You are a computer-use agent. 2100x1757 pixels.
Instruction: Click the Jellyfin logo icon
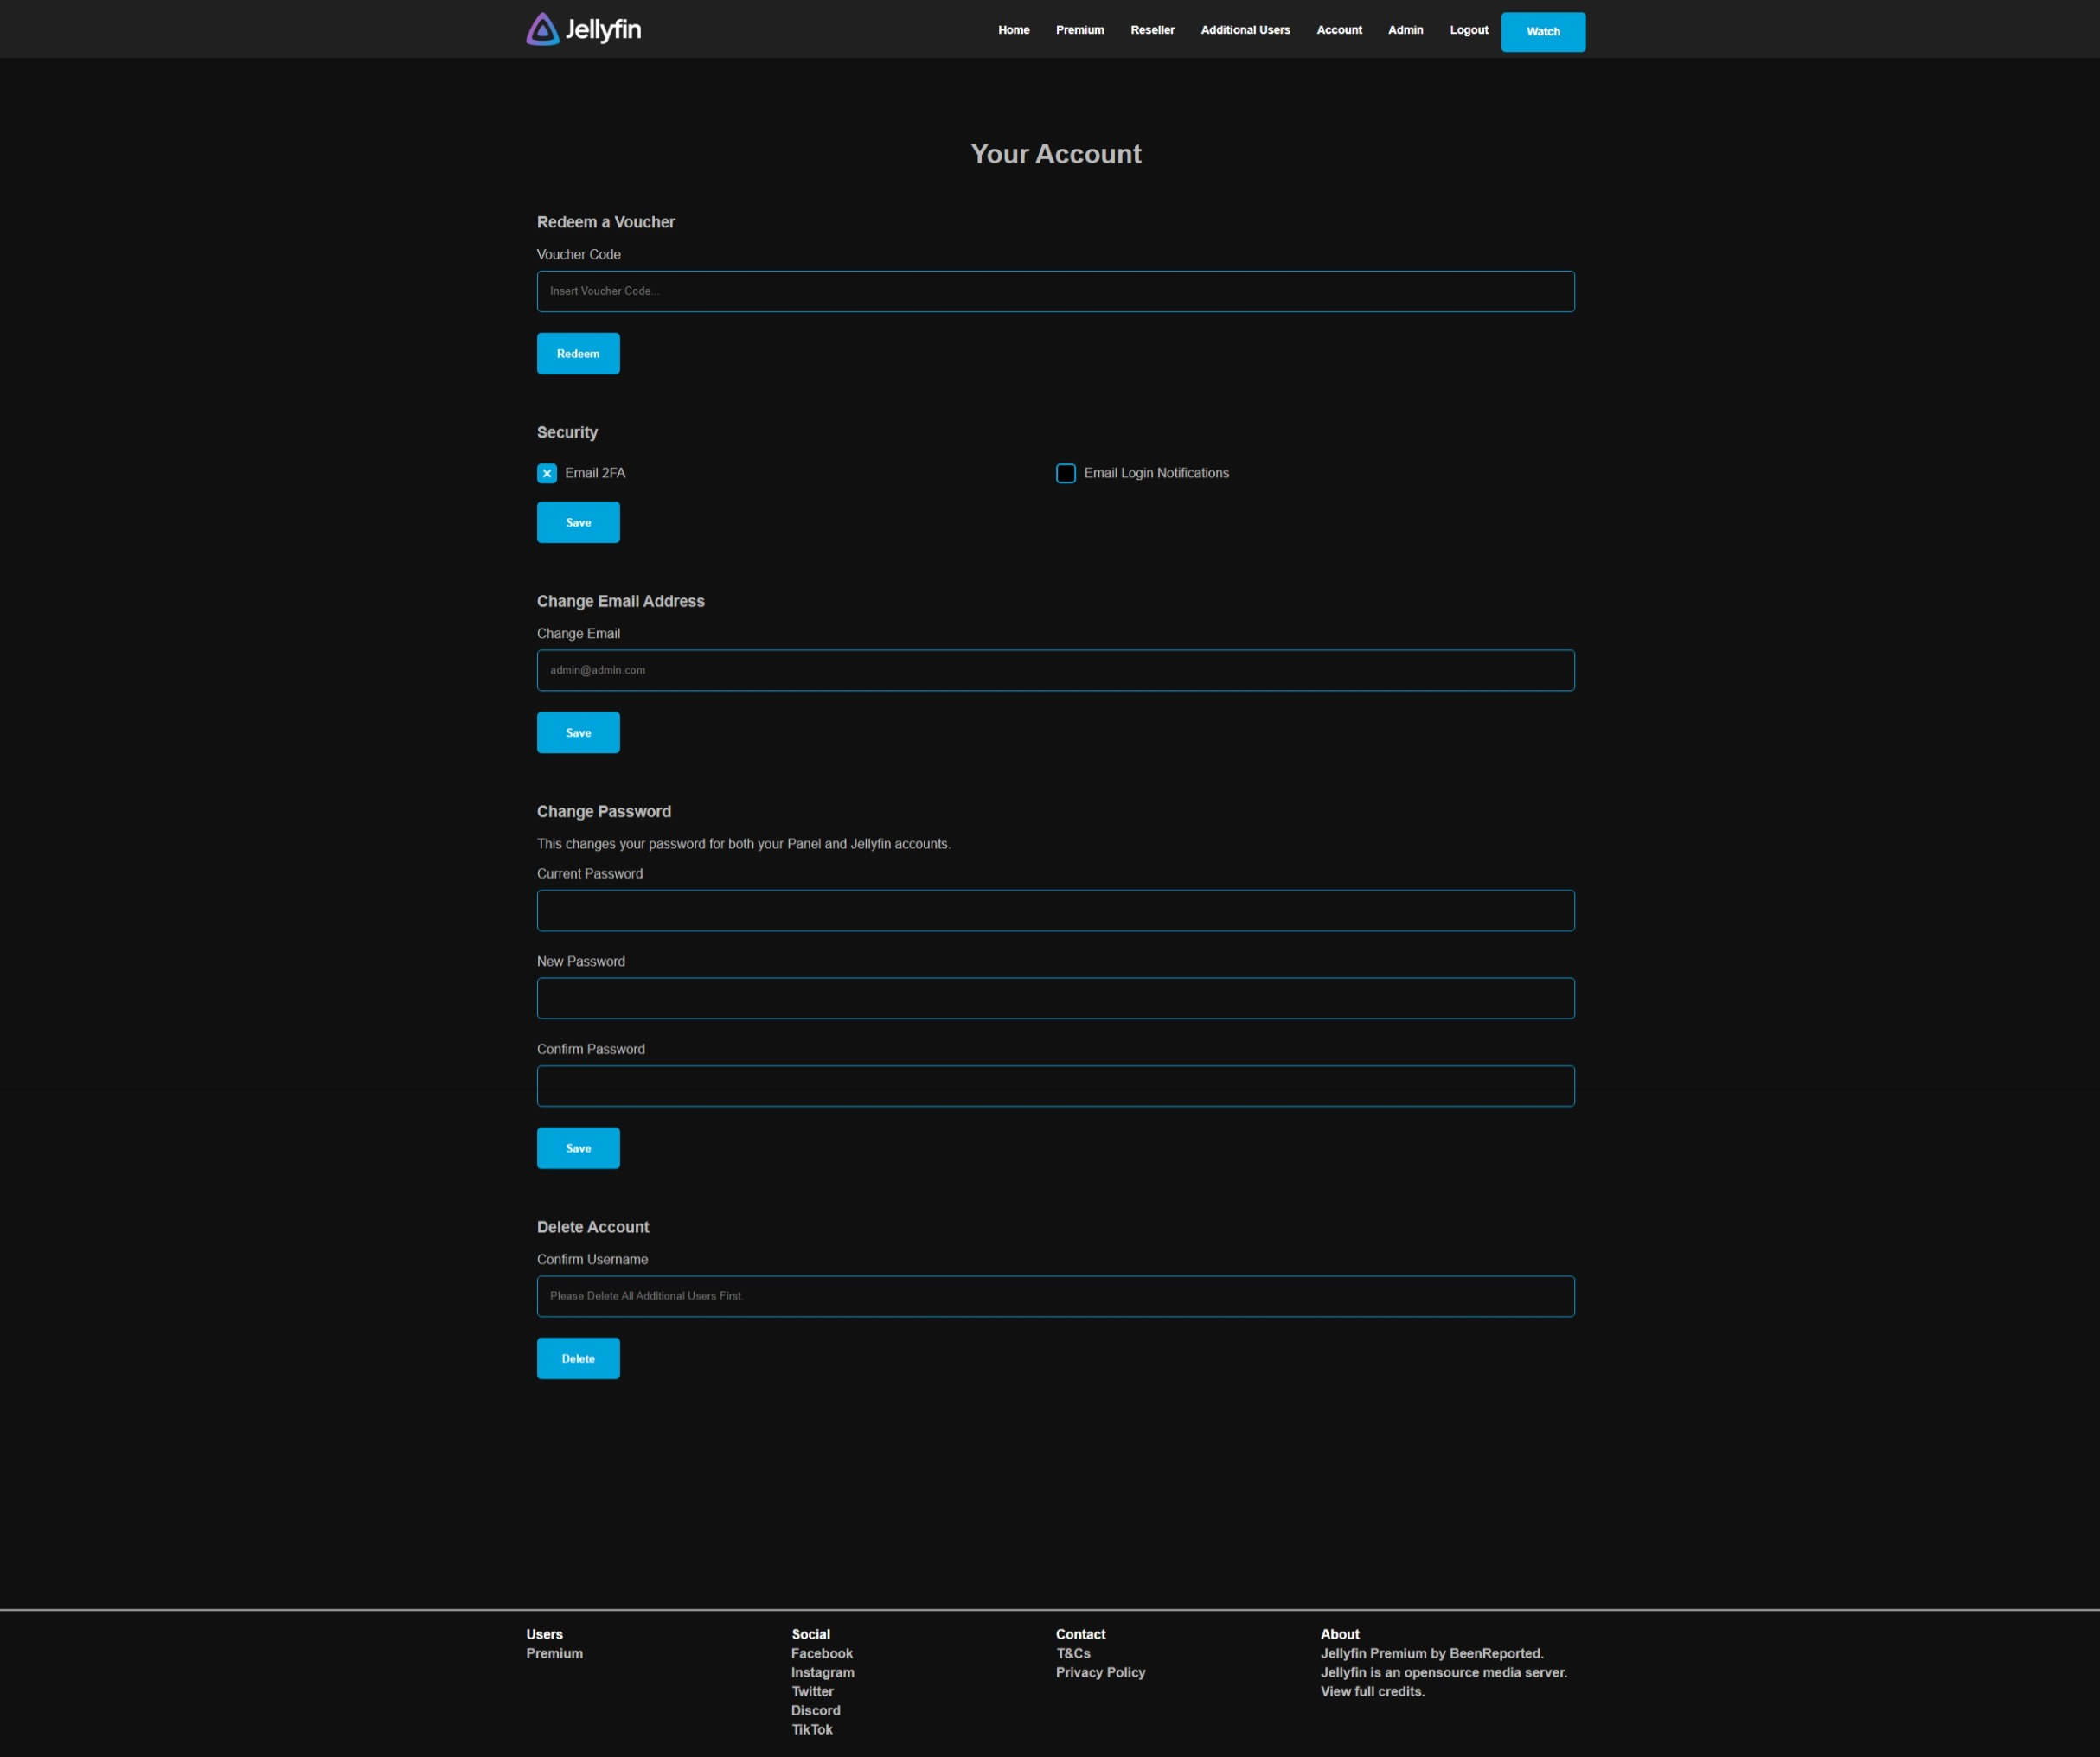(542, 30)
